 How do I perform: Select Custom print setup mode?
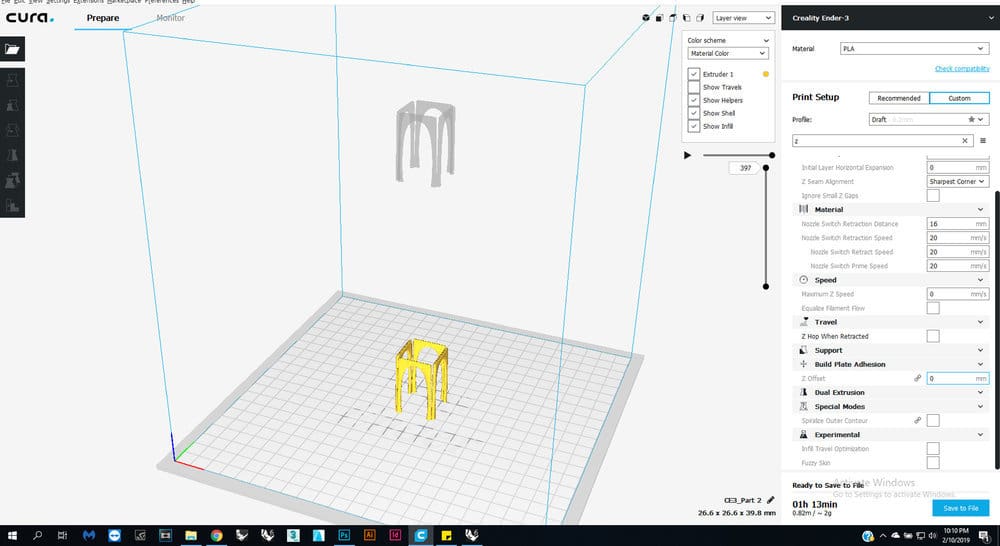coord(959,98)
